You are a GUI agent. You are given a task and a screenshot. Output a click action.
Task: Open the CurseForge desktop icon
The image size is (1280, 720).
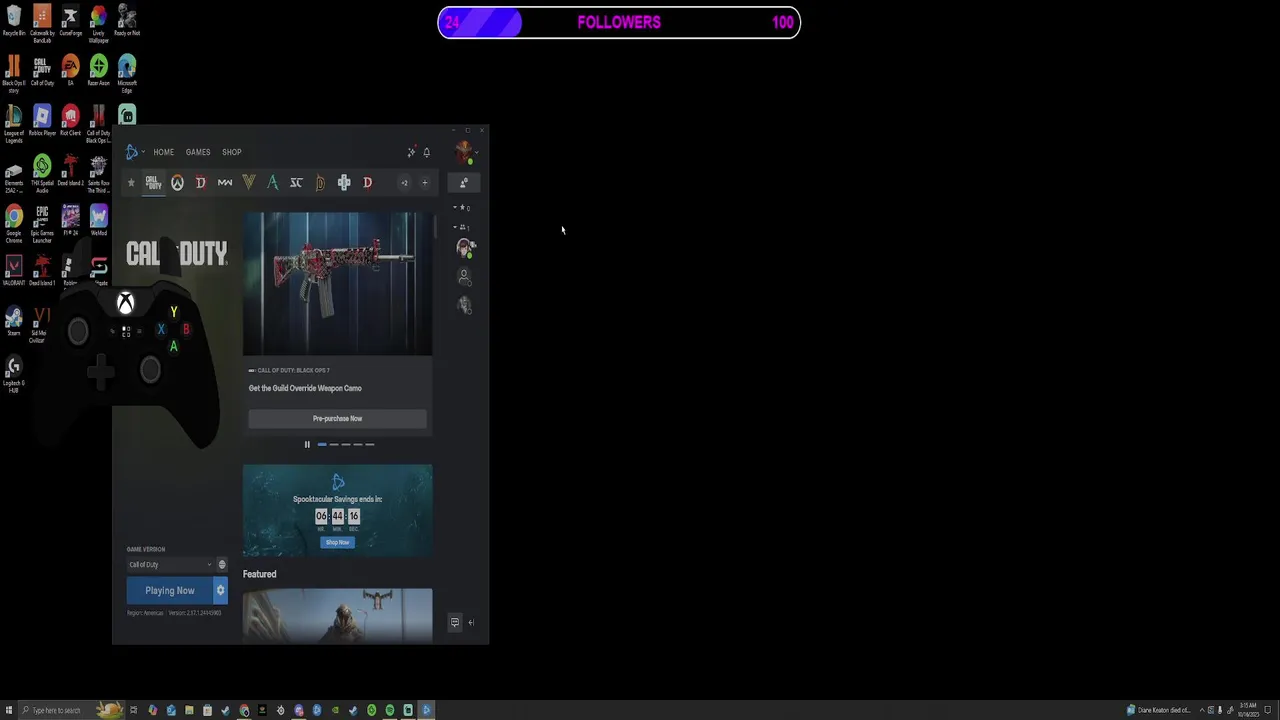tap(70, 21)
